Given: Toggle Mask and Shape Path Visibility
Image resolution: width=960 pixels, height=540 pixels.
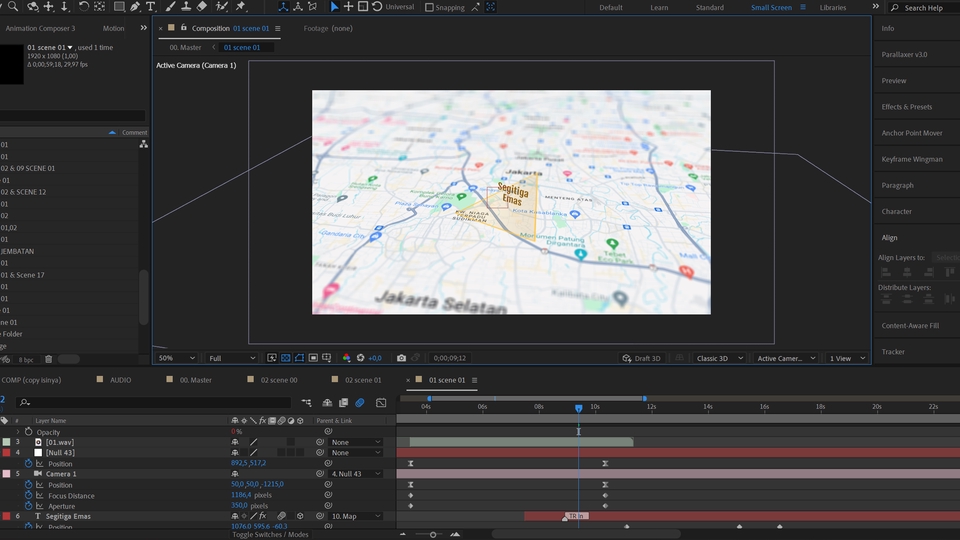Looking at the screenshot, I should 299,358.
